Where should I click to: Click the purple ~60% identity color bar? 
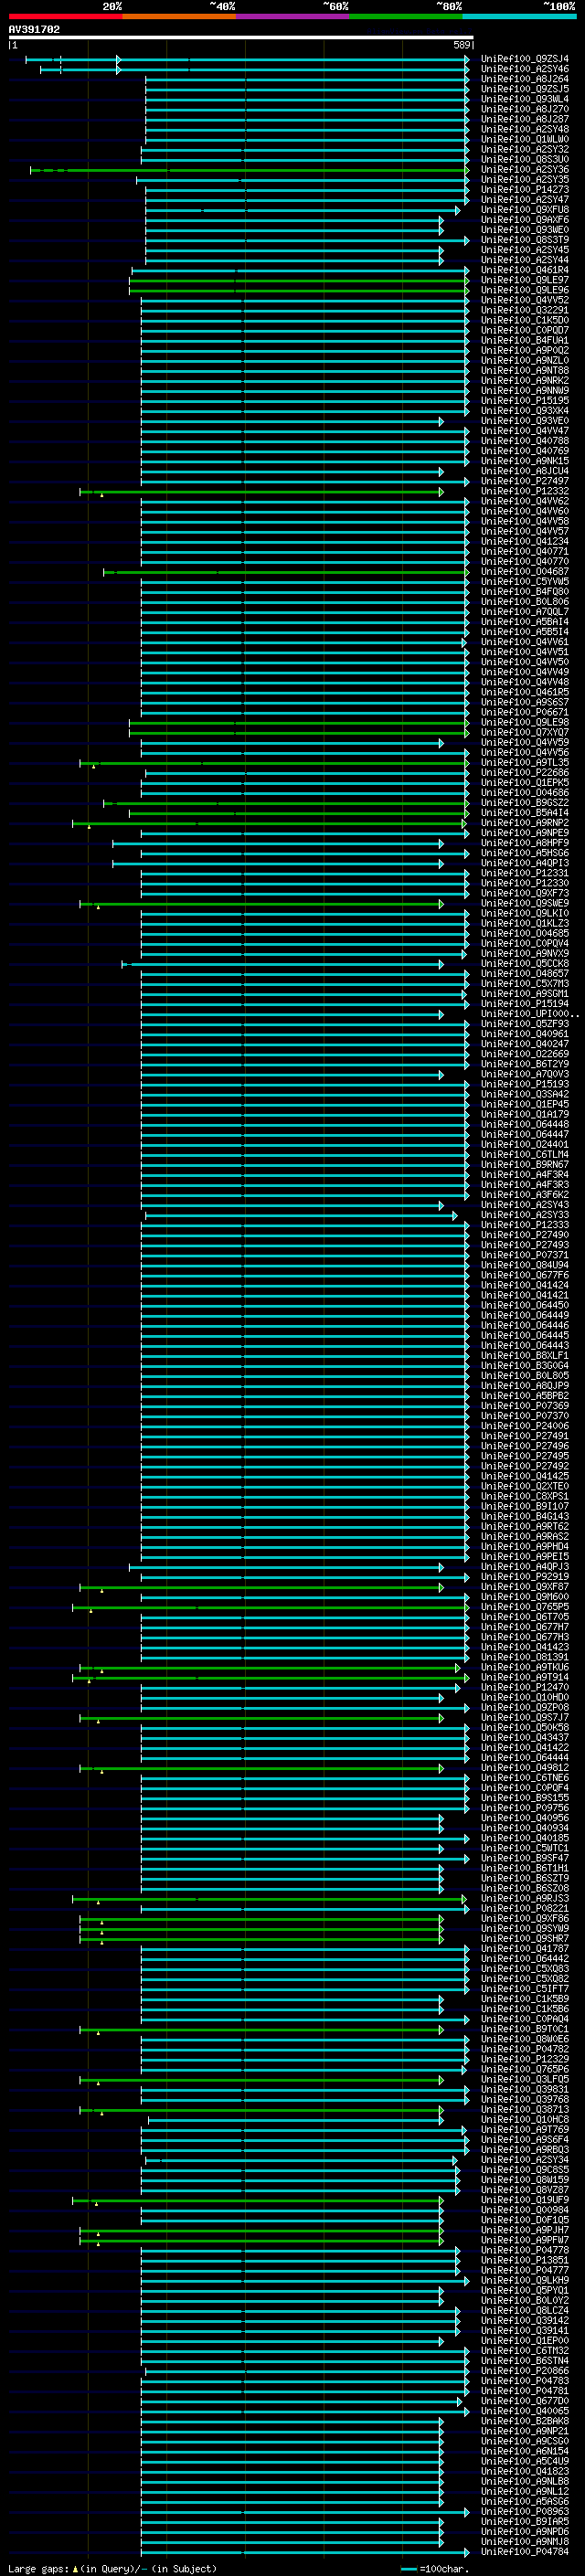[x=293, y=17]
